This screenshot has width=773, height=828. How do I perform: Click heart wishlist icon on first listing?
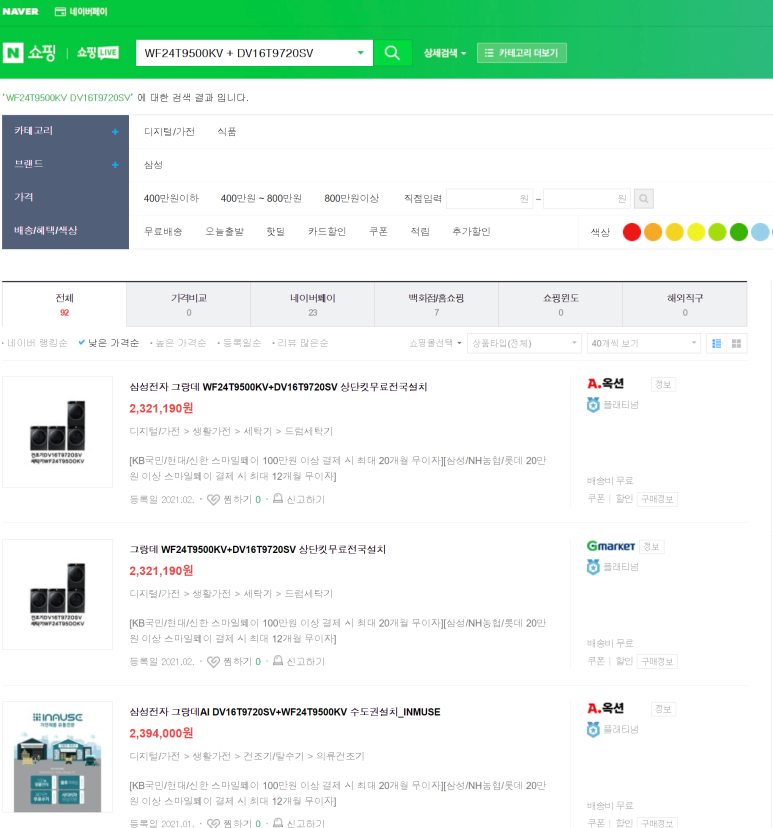pyautogui.click(x=213, y=500)
